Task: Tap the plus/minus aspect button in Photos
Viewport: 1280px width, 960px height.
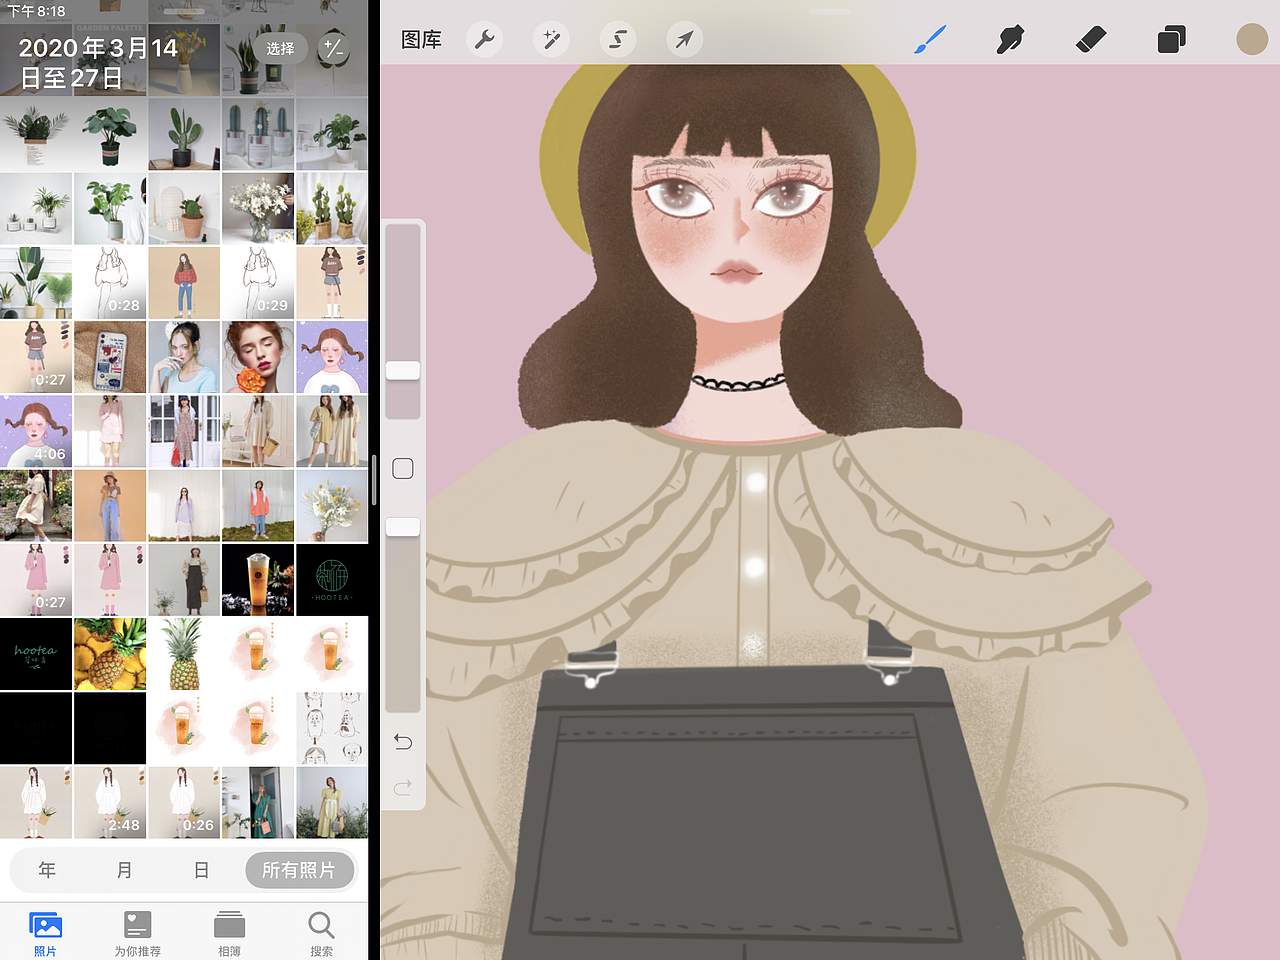Action: click(x=334, y=48)
